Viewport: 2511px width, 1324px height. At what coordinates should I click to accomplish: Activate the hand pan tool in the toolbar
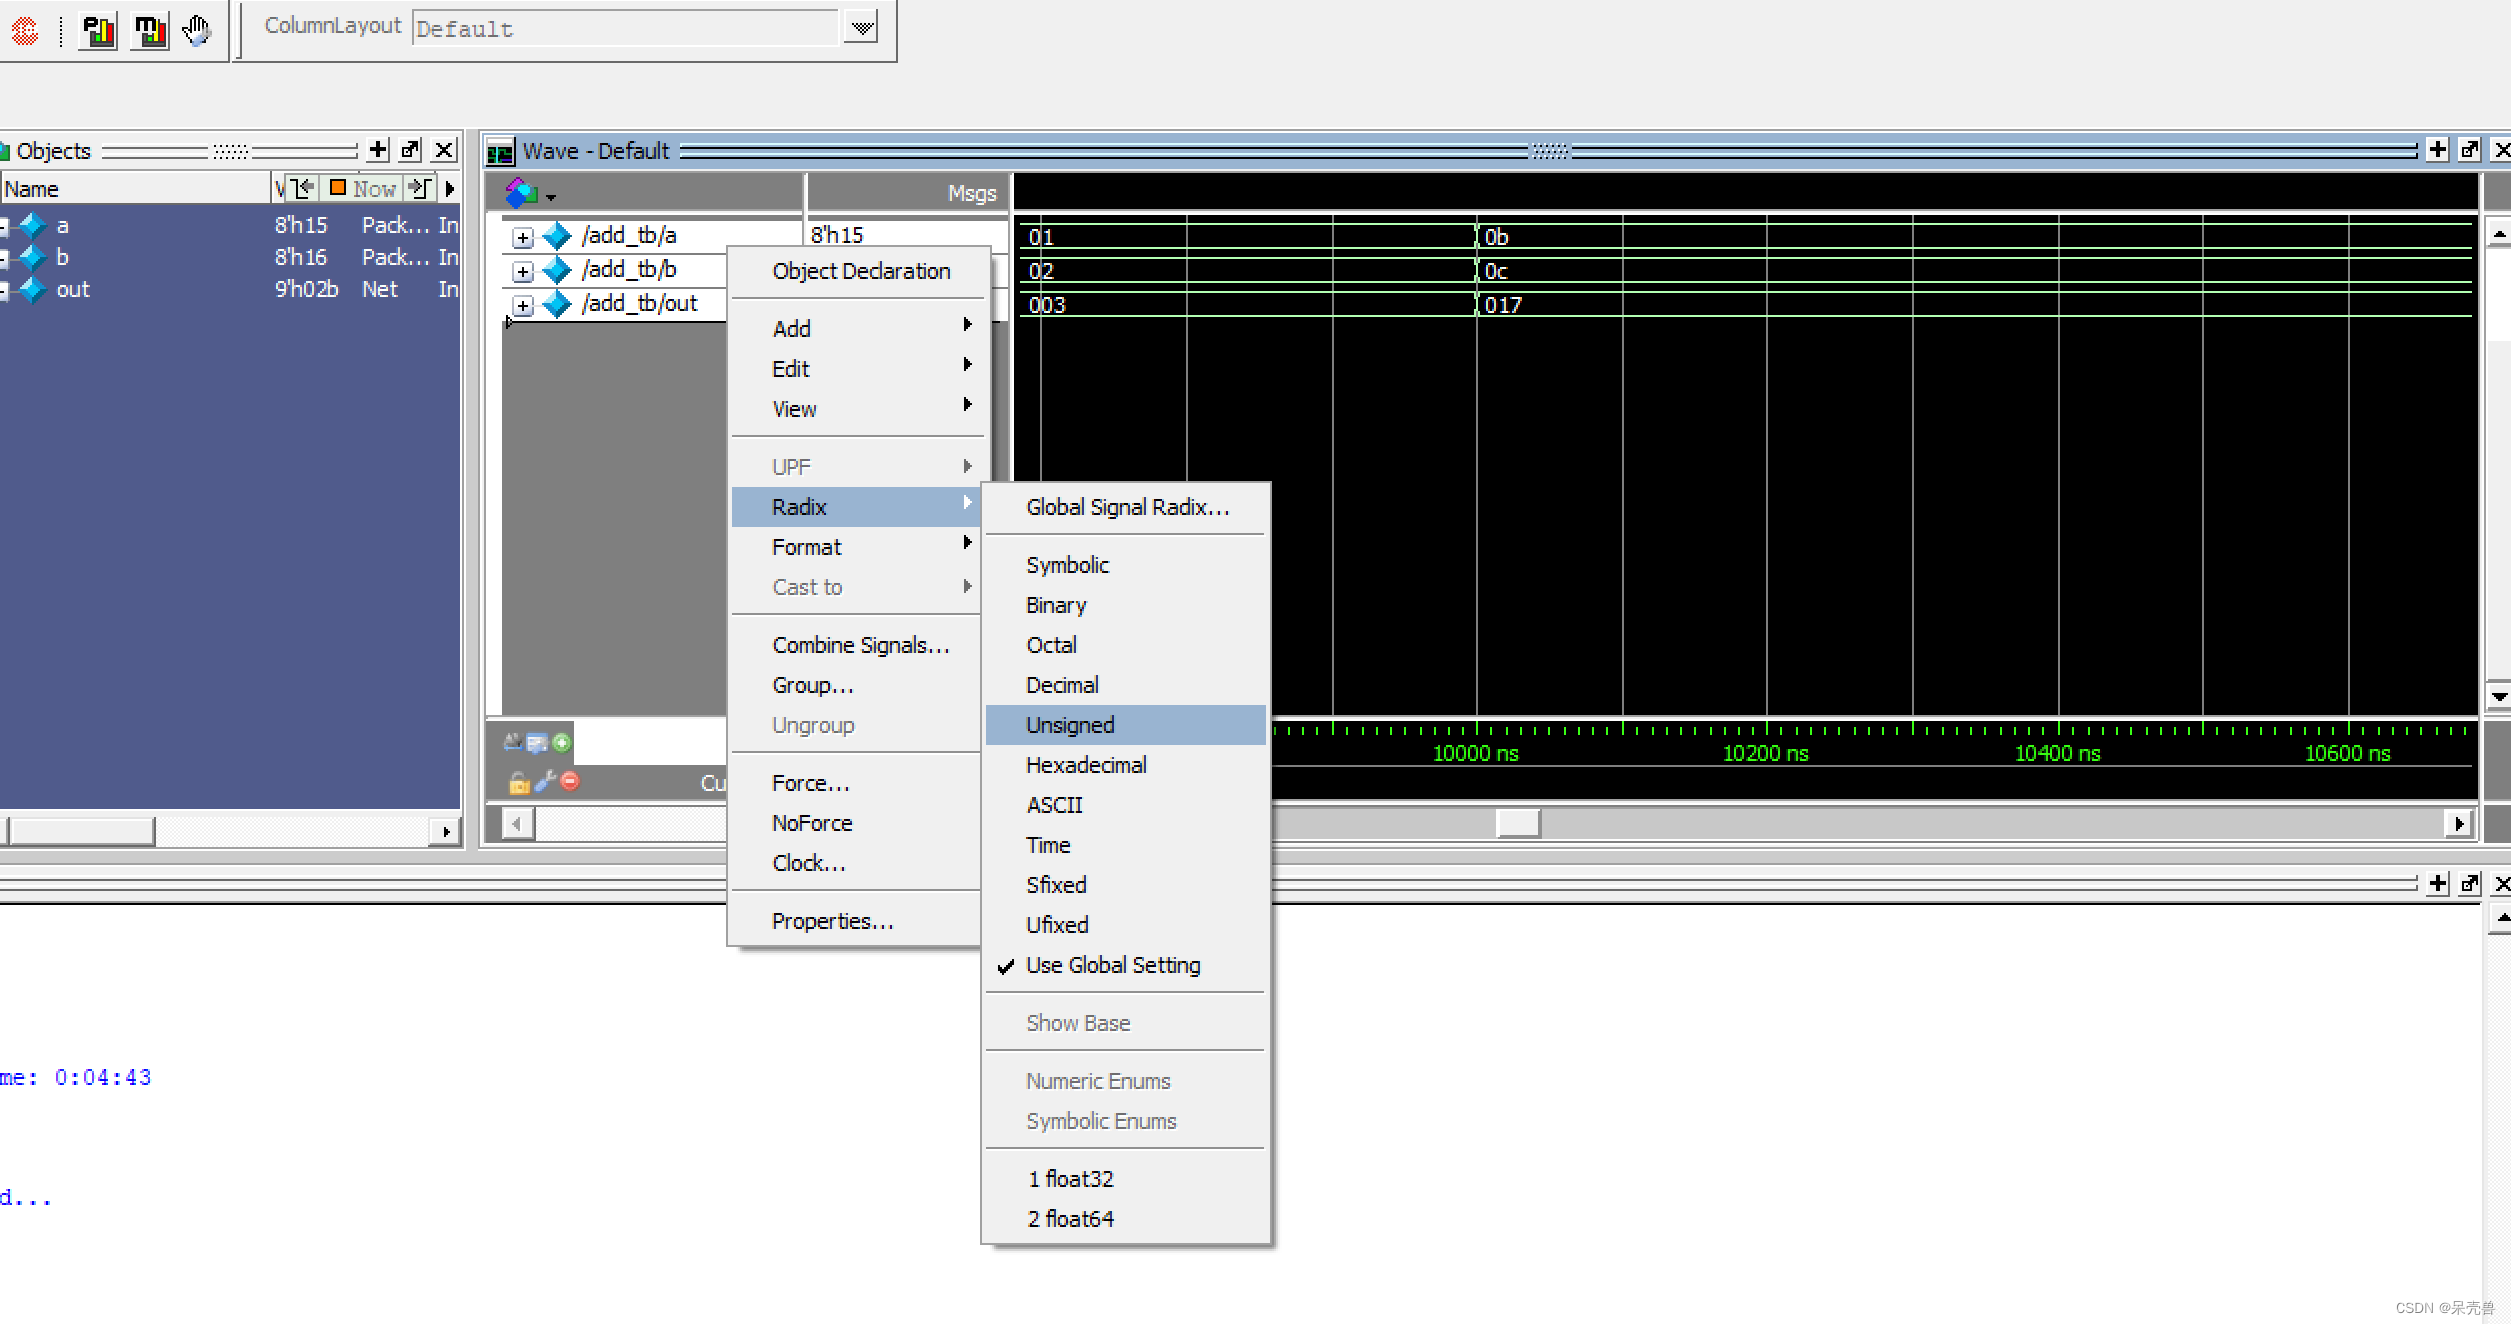pos(196,30)
